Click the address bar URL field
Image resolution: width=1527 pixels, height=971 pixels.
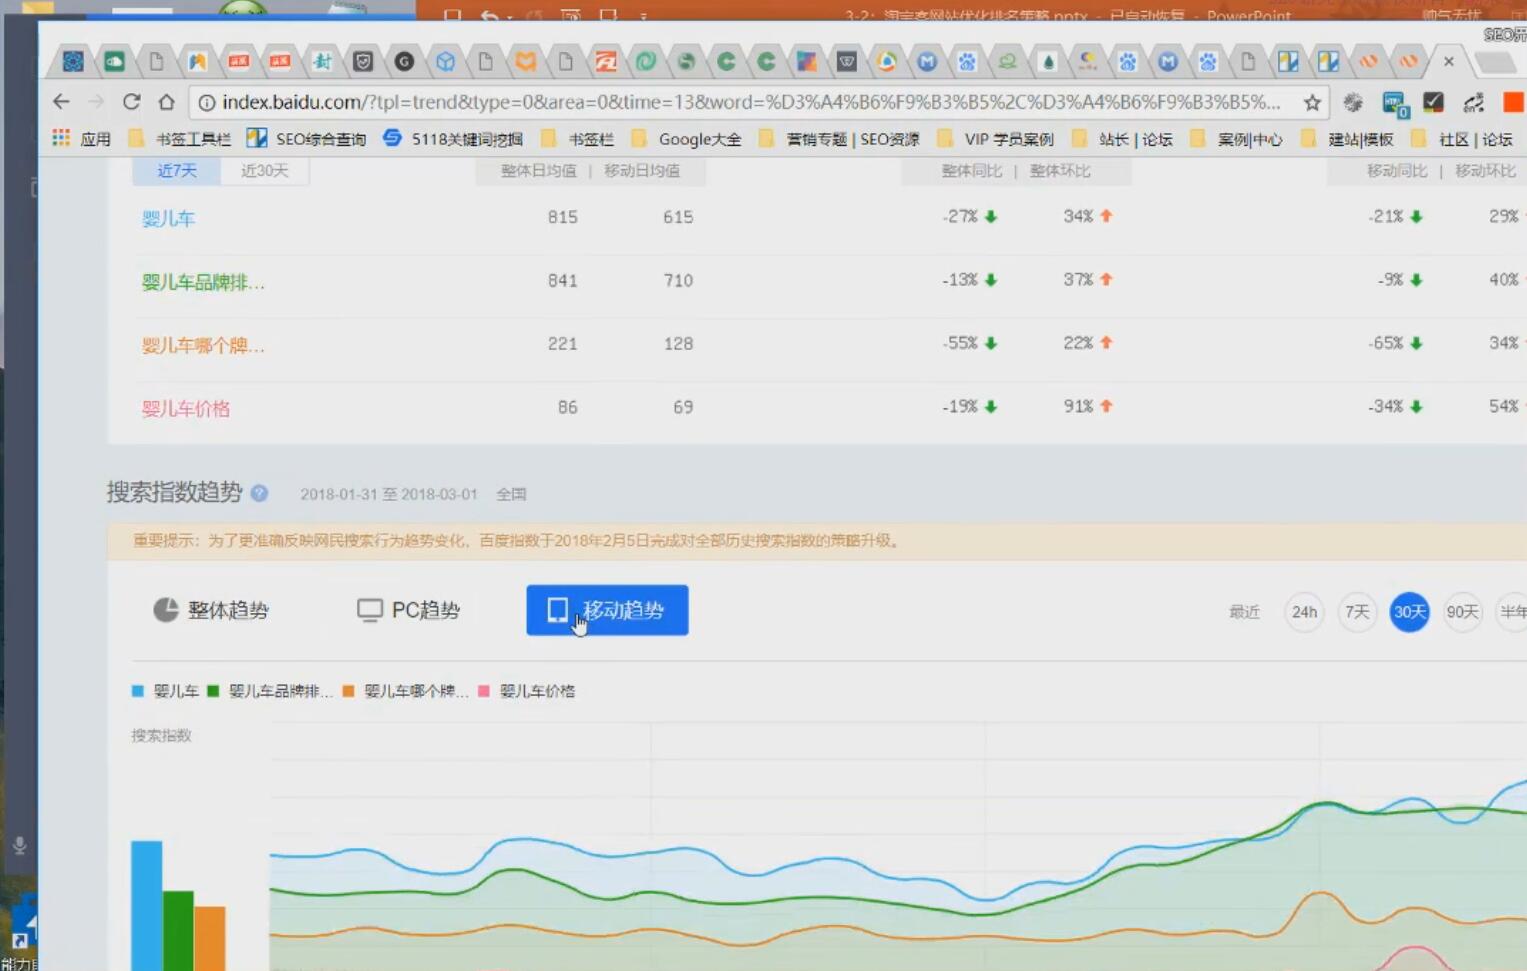750,102
